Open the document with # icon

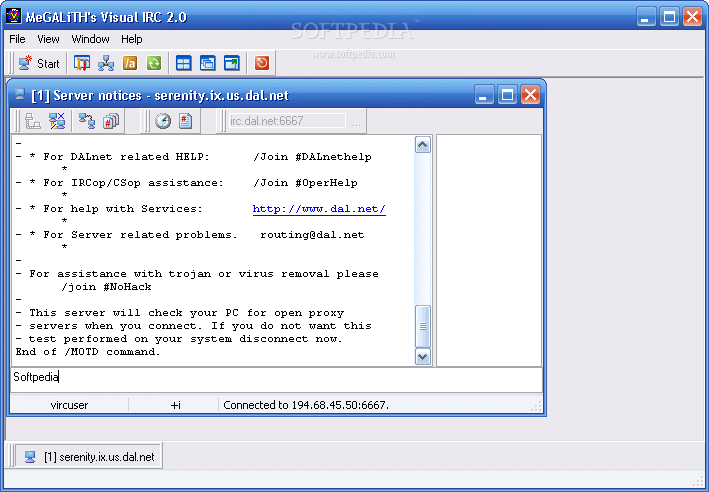click(x=185, y=121)
